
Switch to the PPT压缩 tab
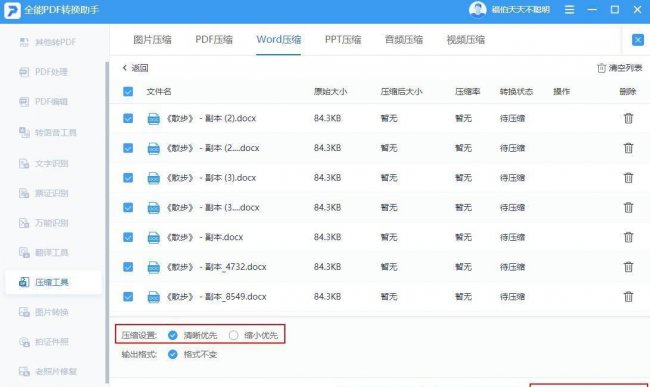pos(343,40)
